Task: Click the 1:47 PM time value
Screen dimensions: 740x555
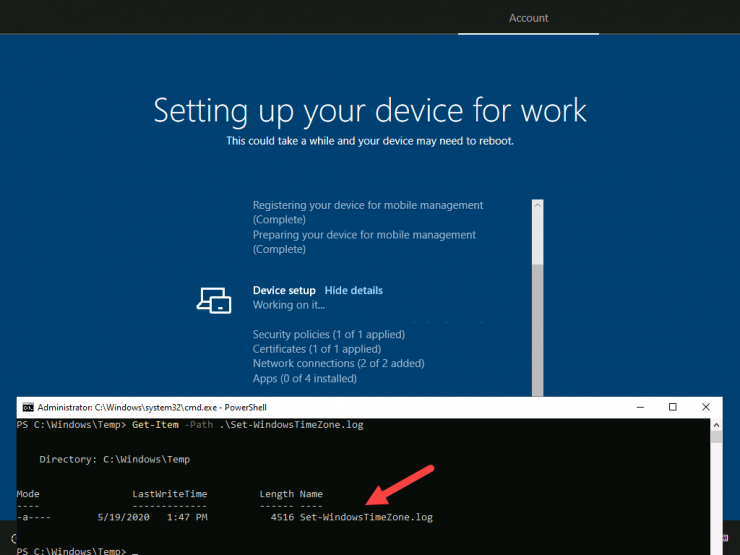Action: coord(187,517)
